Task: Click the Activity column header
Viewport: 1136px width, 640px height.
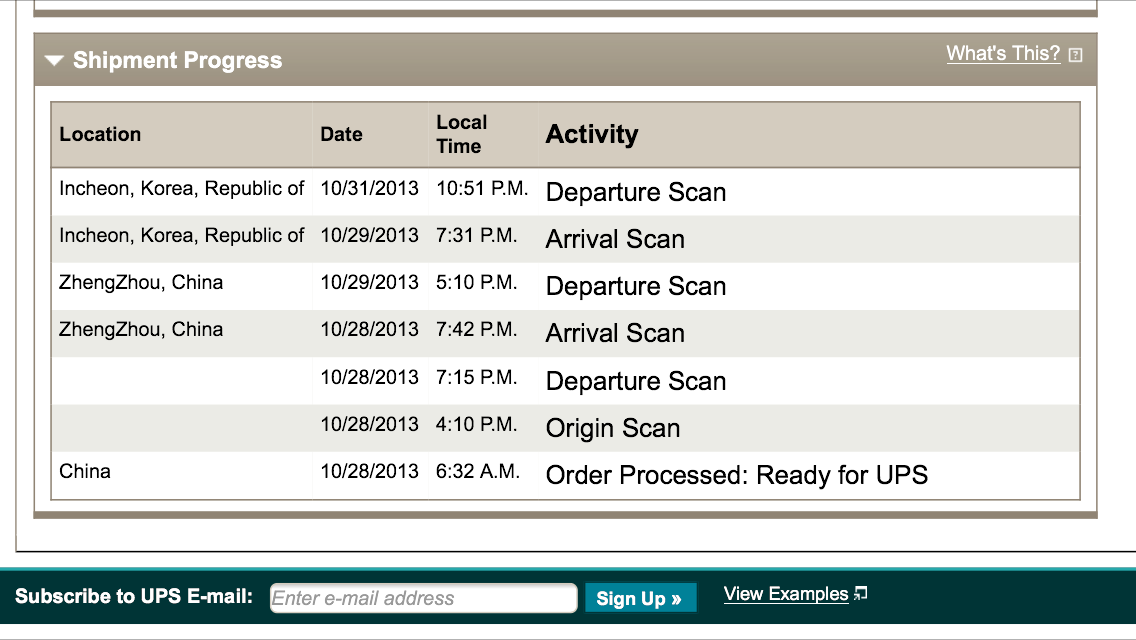Action: pyautogui.click(x=592, y=135)
